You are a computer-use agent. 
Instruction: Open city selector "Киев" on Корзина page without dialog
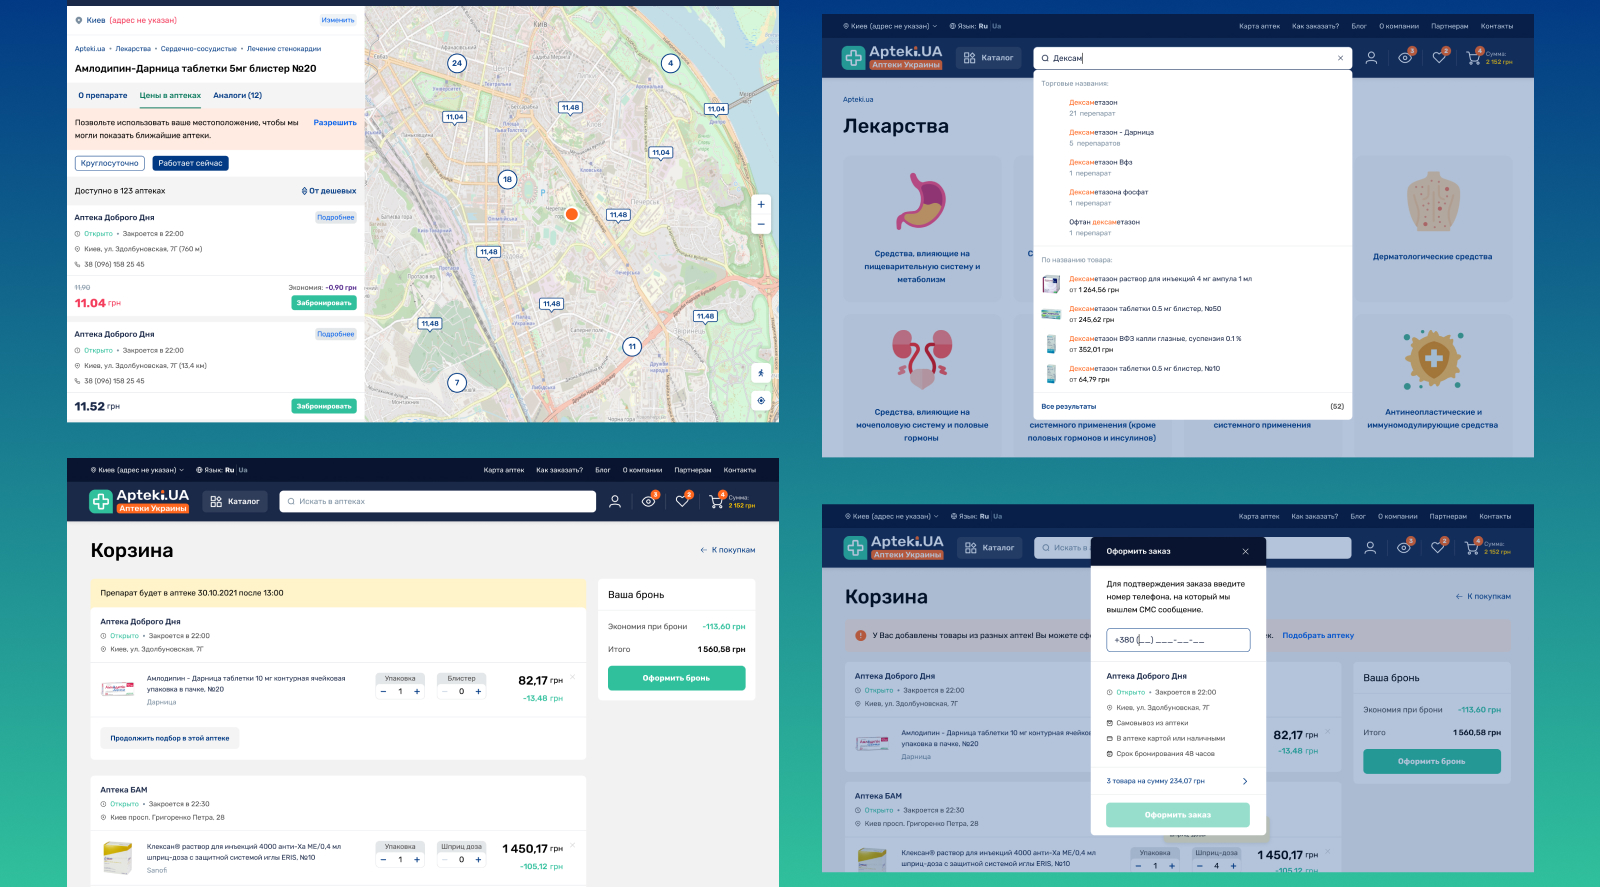tap(137, 470)
